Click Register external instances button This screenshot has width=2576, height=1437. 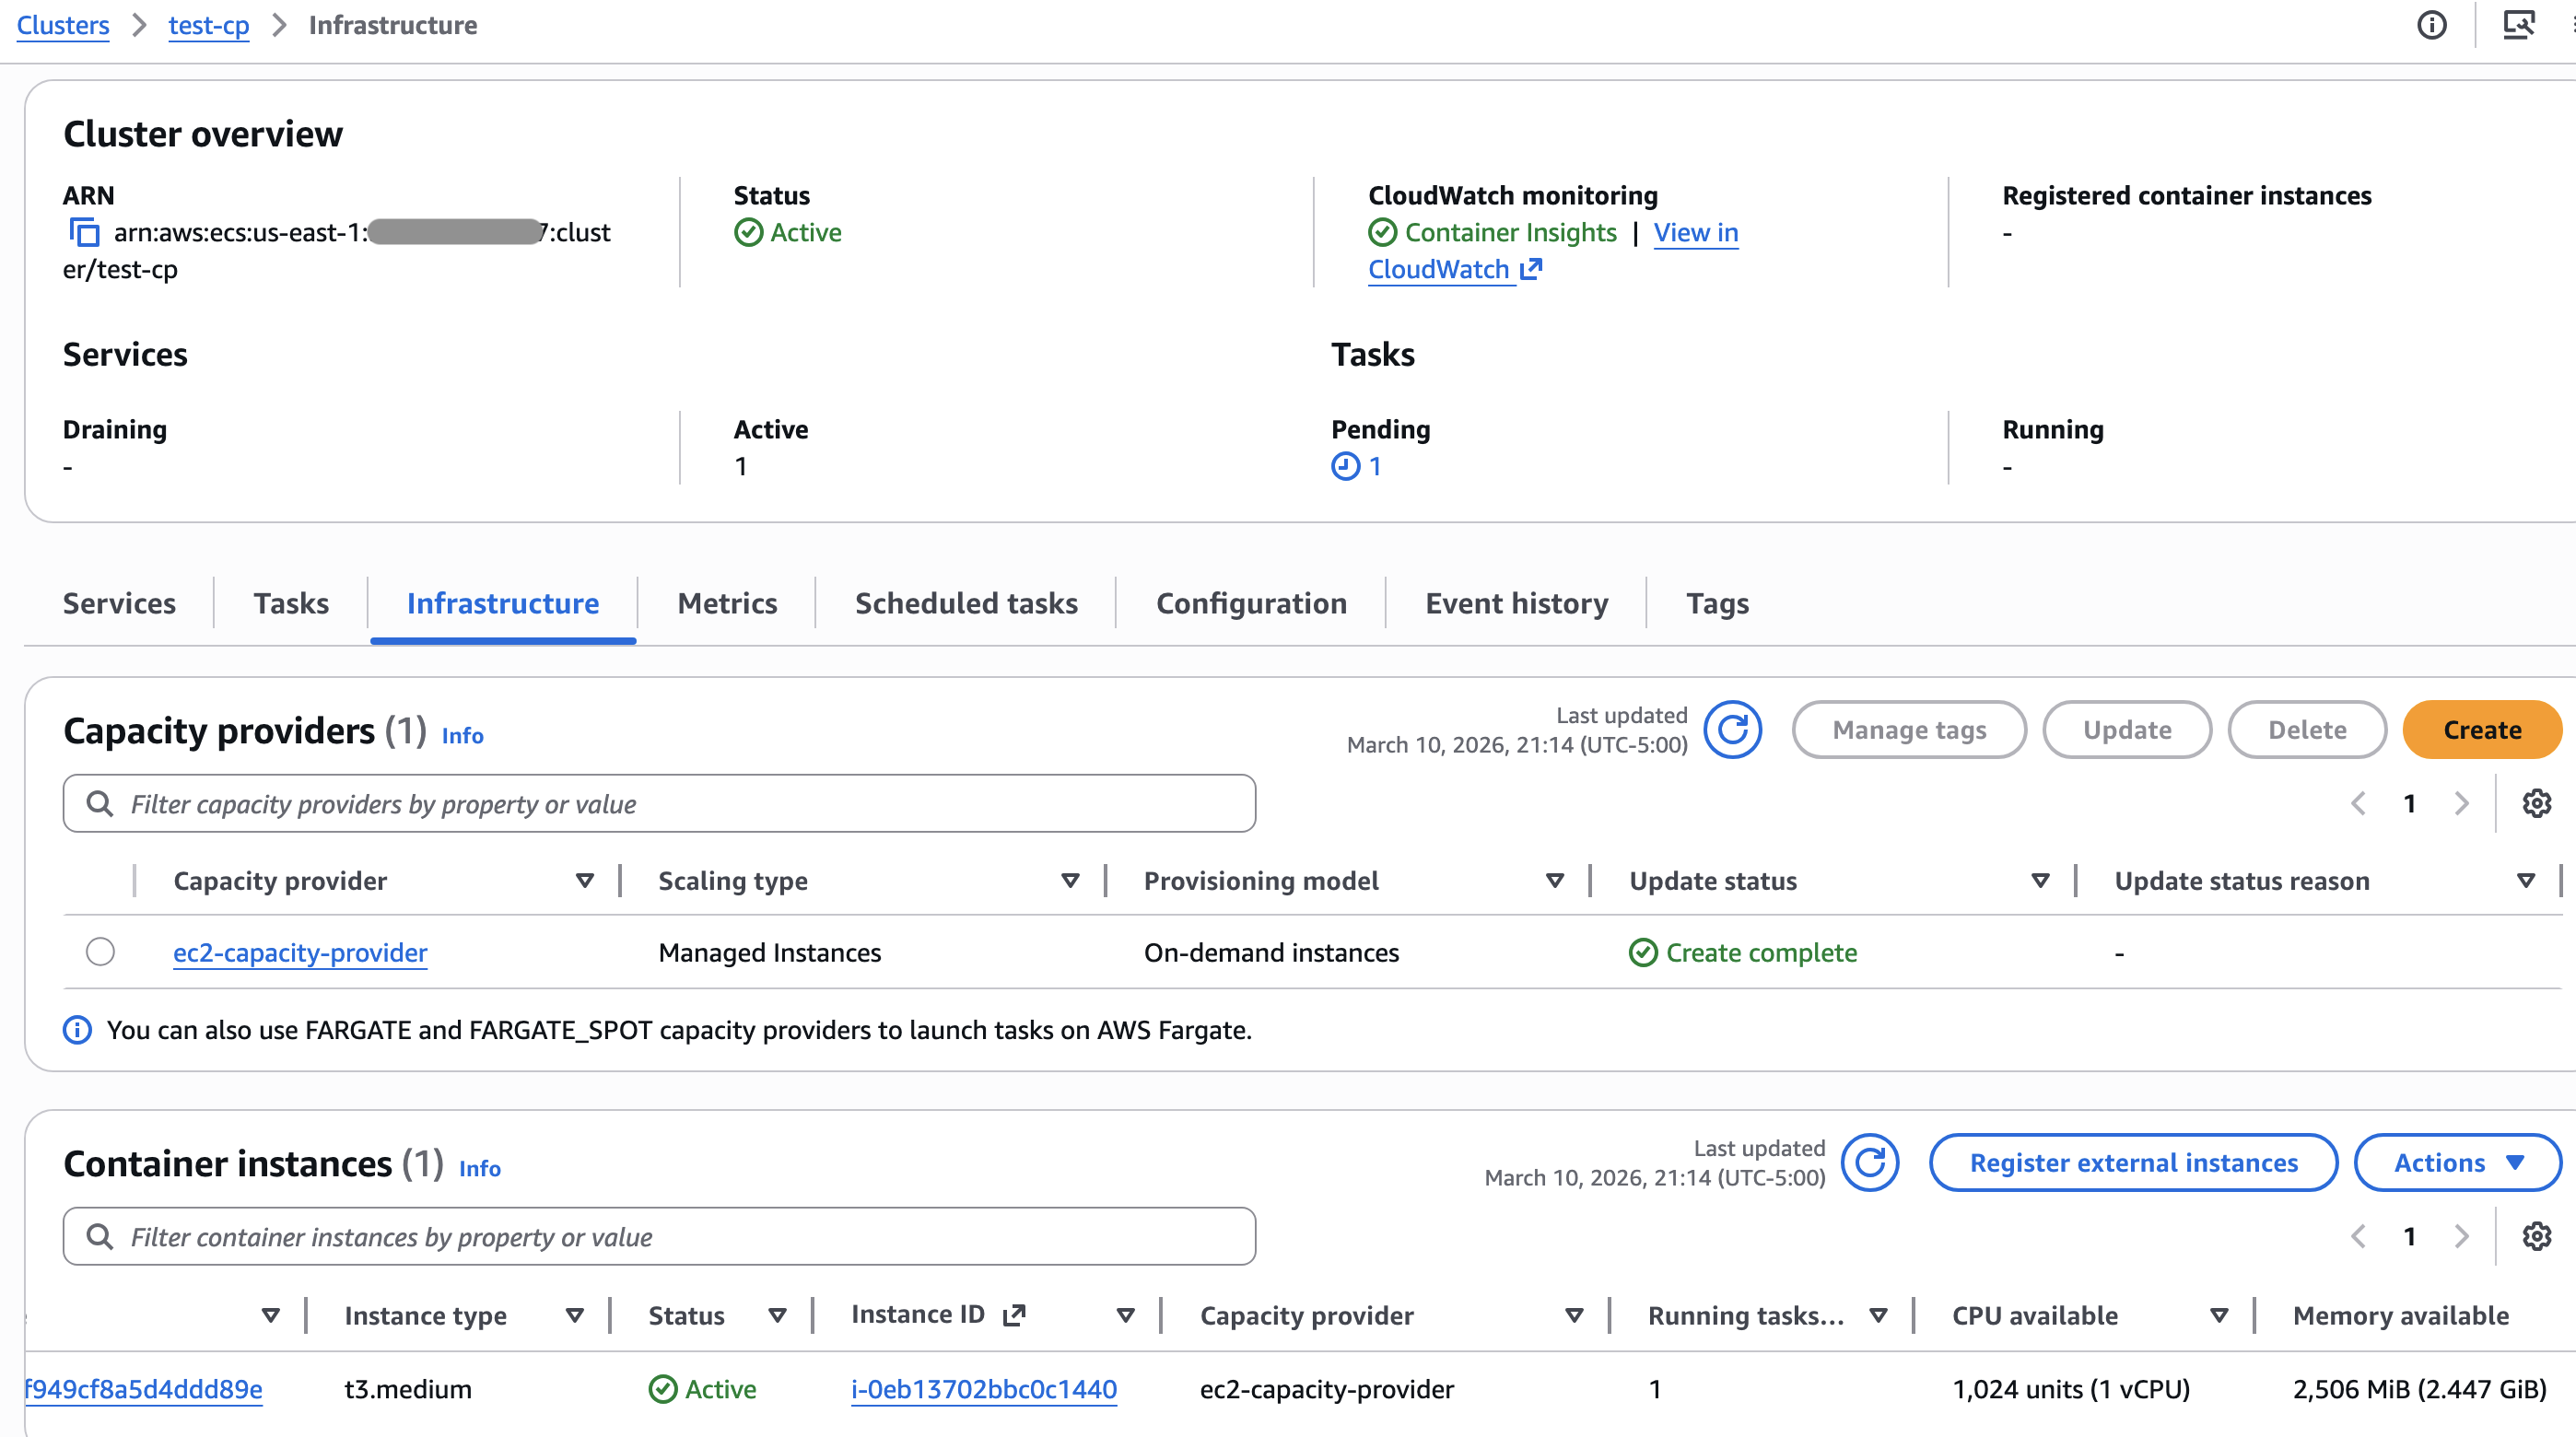point(2133,1163)
